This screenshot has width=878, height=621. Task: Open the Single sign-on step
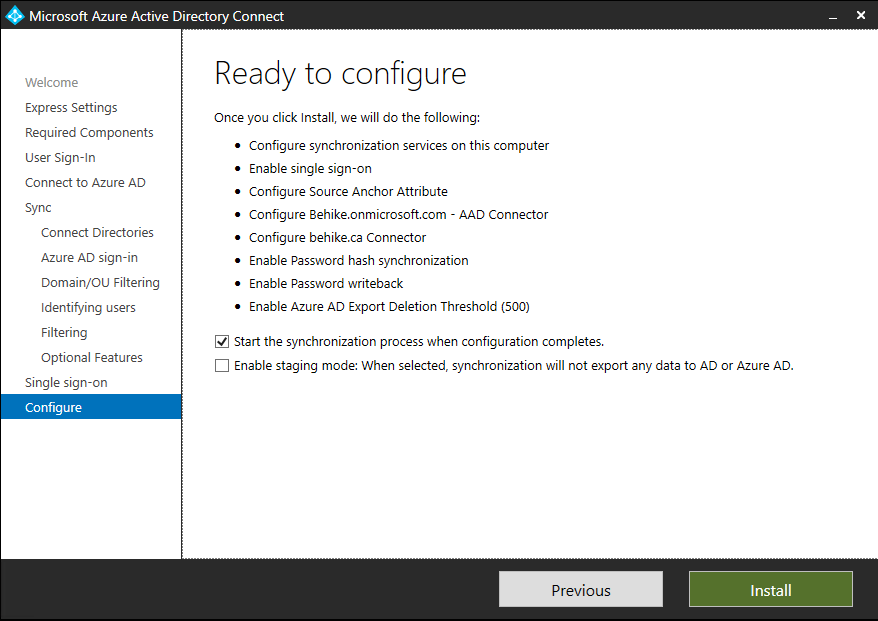(x=66, y=383)
